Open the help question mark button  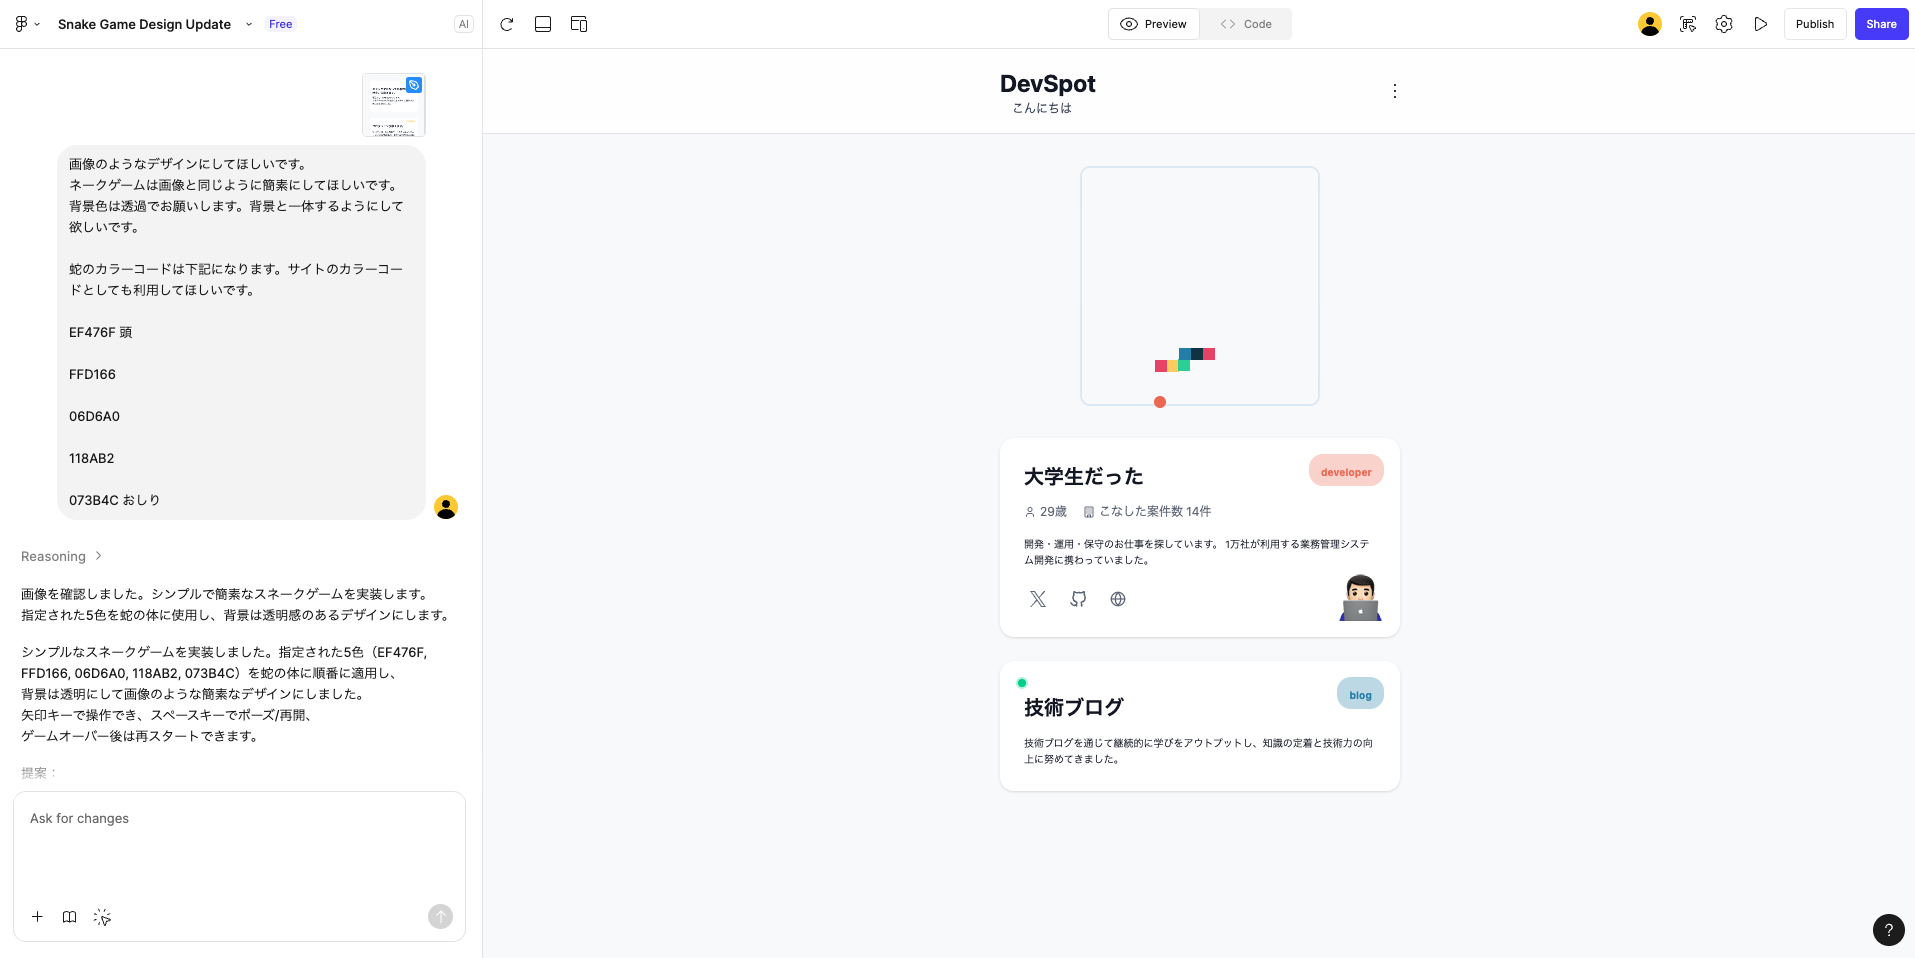click(1888, 929)
